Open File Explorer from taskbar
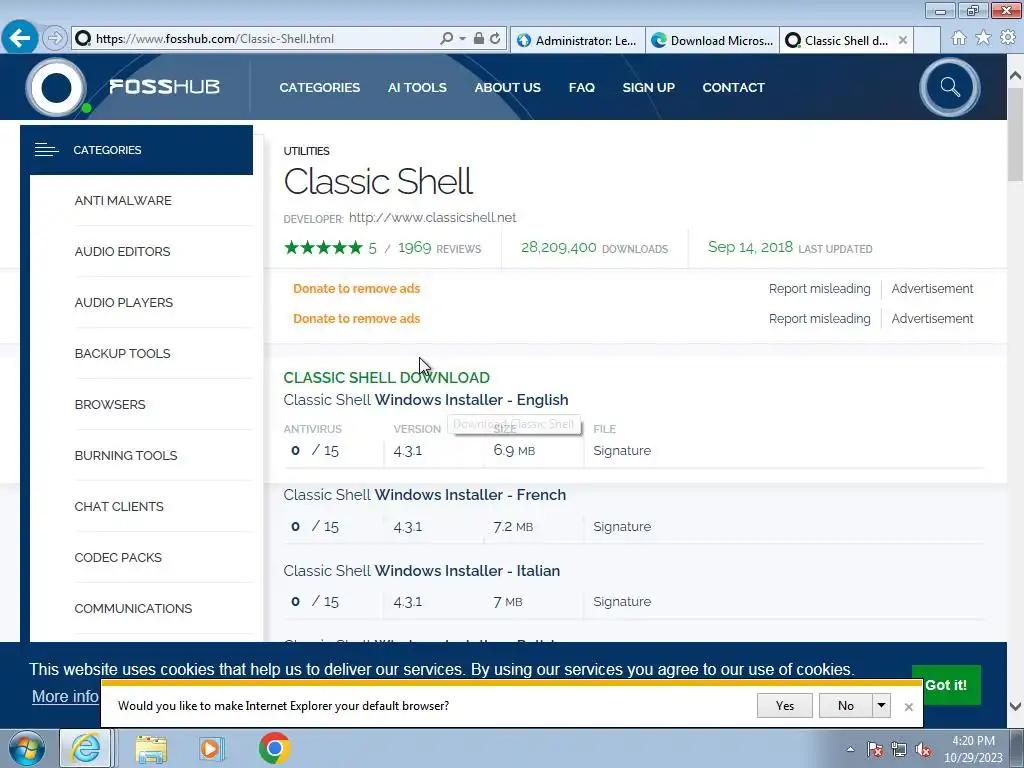The height and width of the screenshot is (768, 1024). [x=151, y=748]
